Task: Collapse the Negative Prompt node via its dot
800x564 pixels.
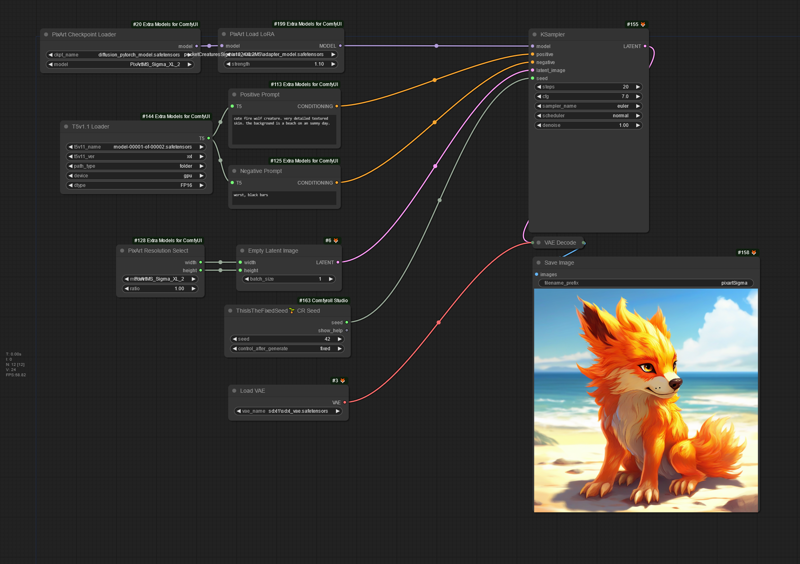Action: [234, 171]
